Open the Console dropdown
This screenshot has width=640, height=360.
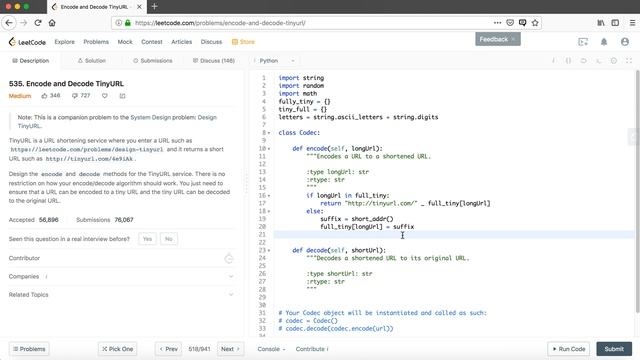tap(271, 349)
